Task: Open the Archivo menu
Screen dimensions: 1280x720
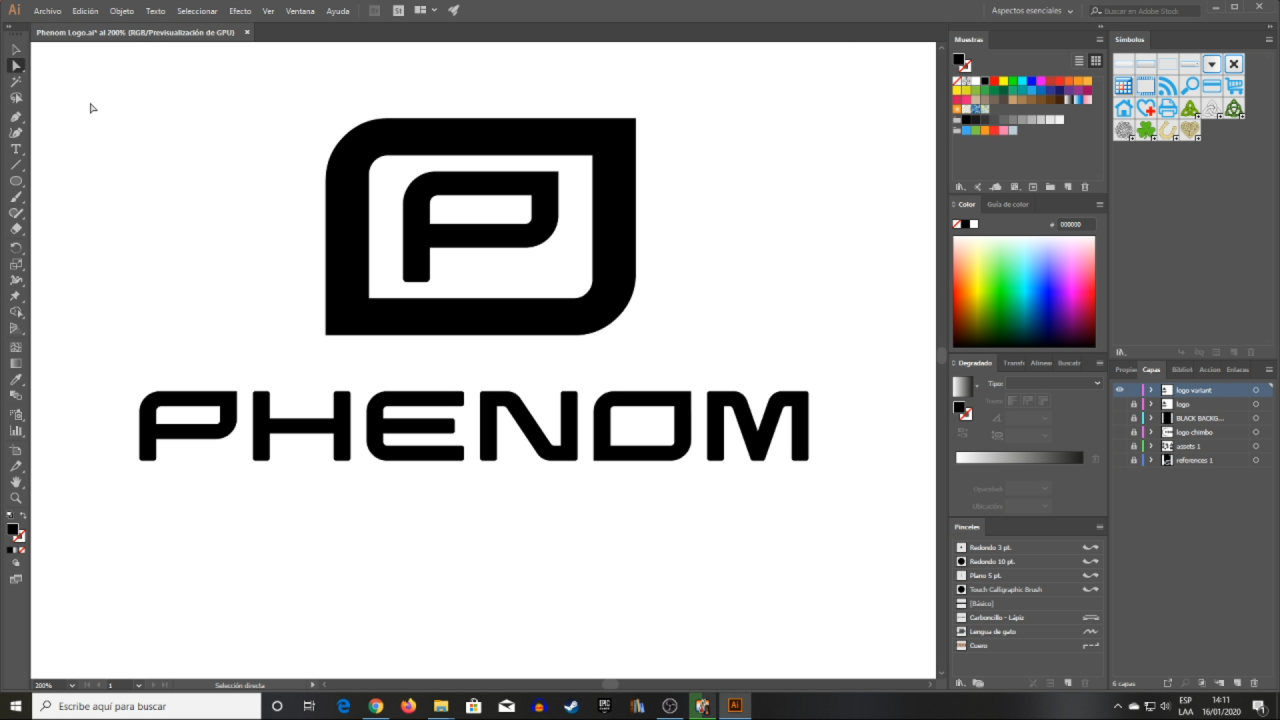Action: [x=47, y=11]
